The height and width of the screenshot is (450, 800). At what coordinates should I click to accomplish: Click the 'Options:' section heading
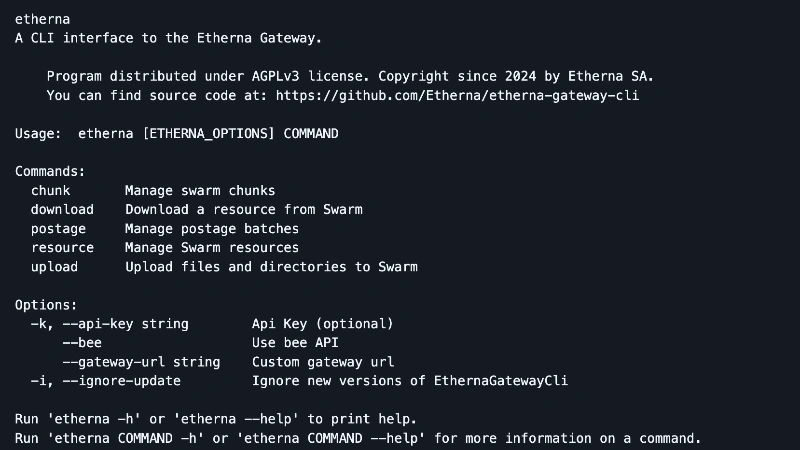pos(46,305)
